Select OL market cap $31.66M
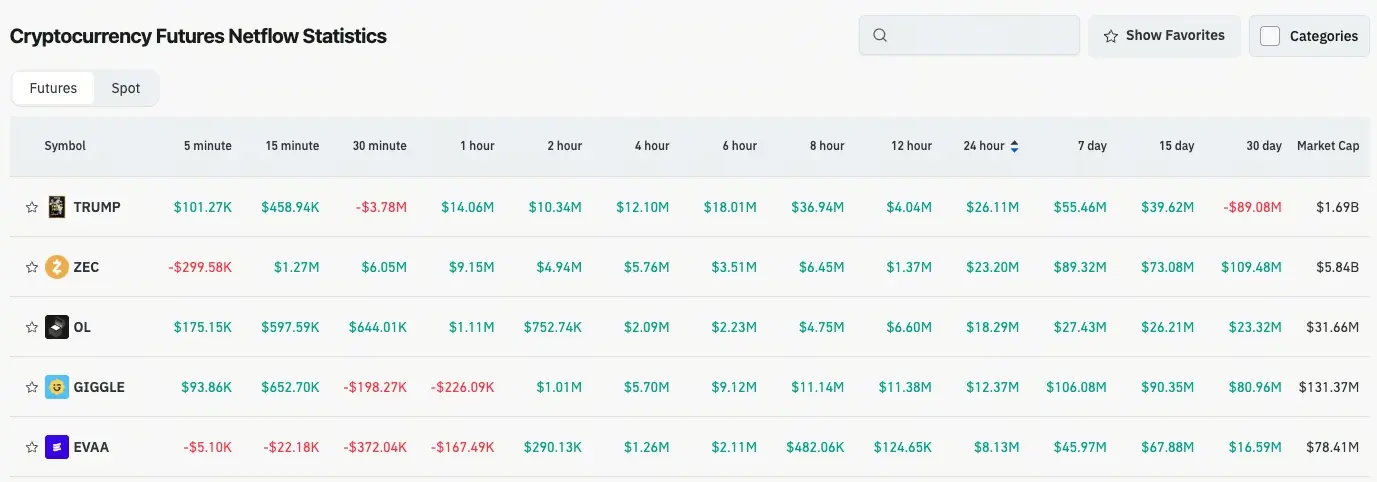1377x482 pixels. 1333,327
